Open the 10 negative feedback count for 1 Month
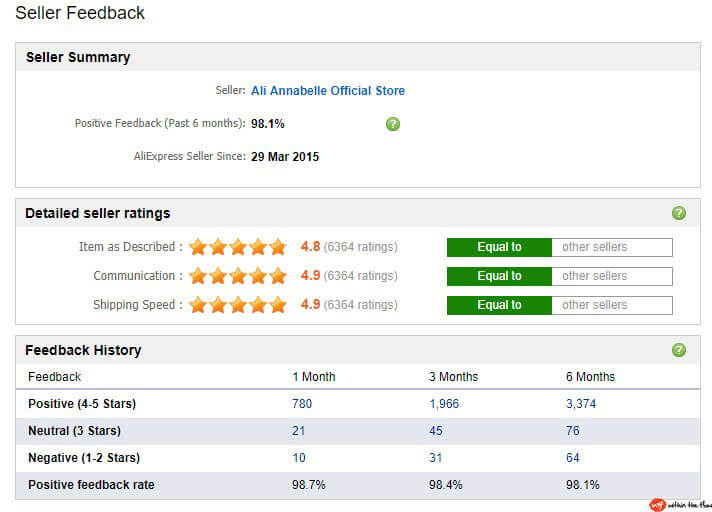The height and width of the screenshot is (512, 712). [x=299, y=458]
